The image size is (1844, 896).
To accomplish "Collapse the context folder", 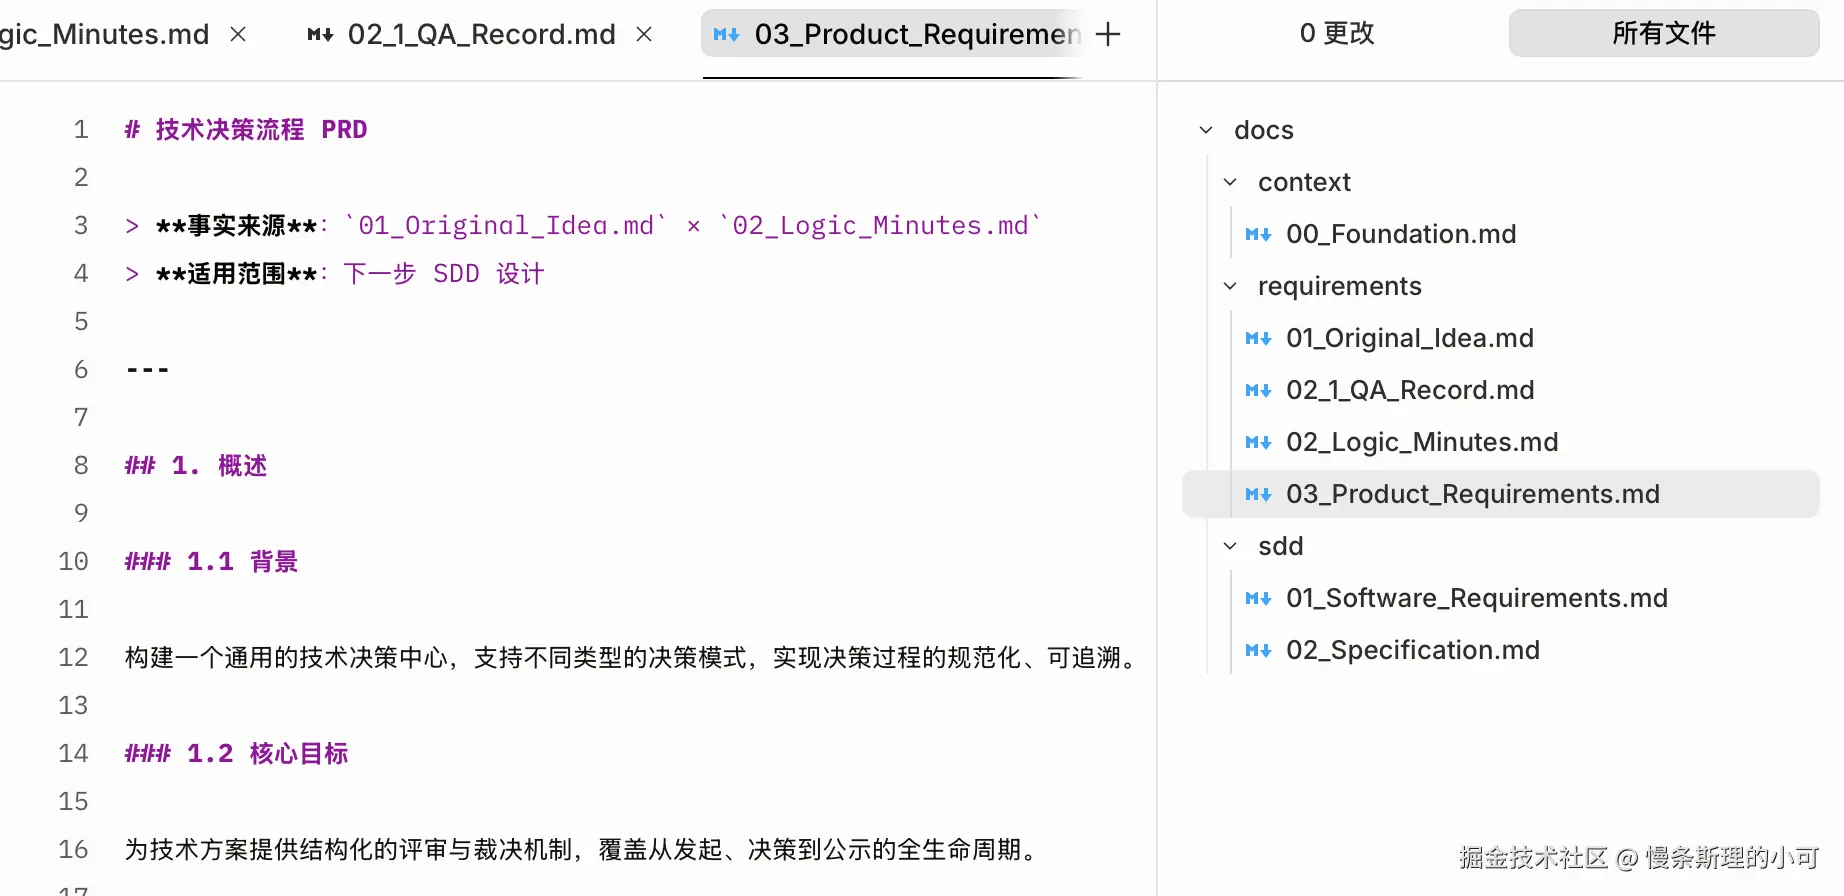I will point(1230,182).
